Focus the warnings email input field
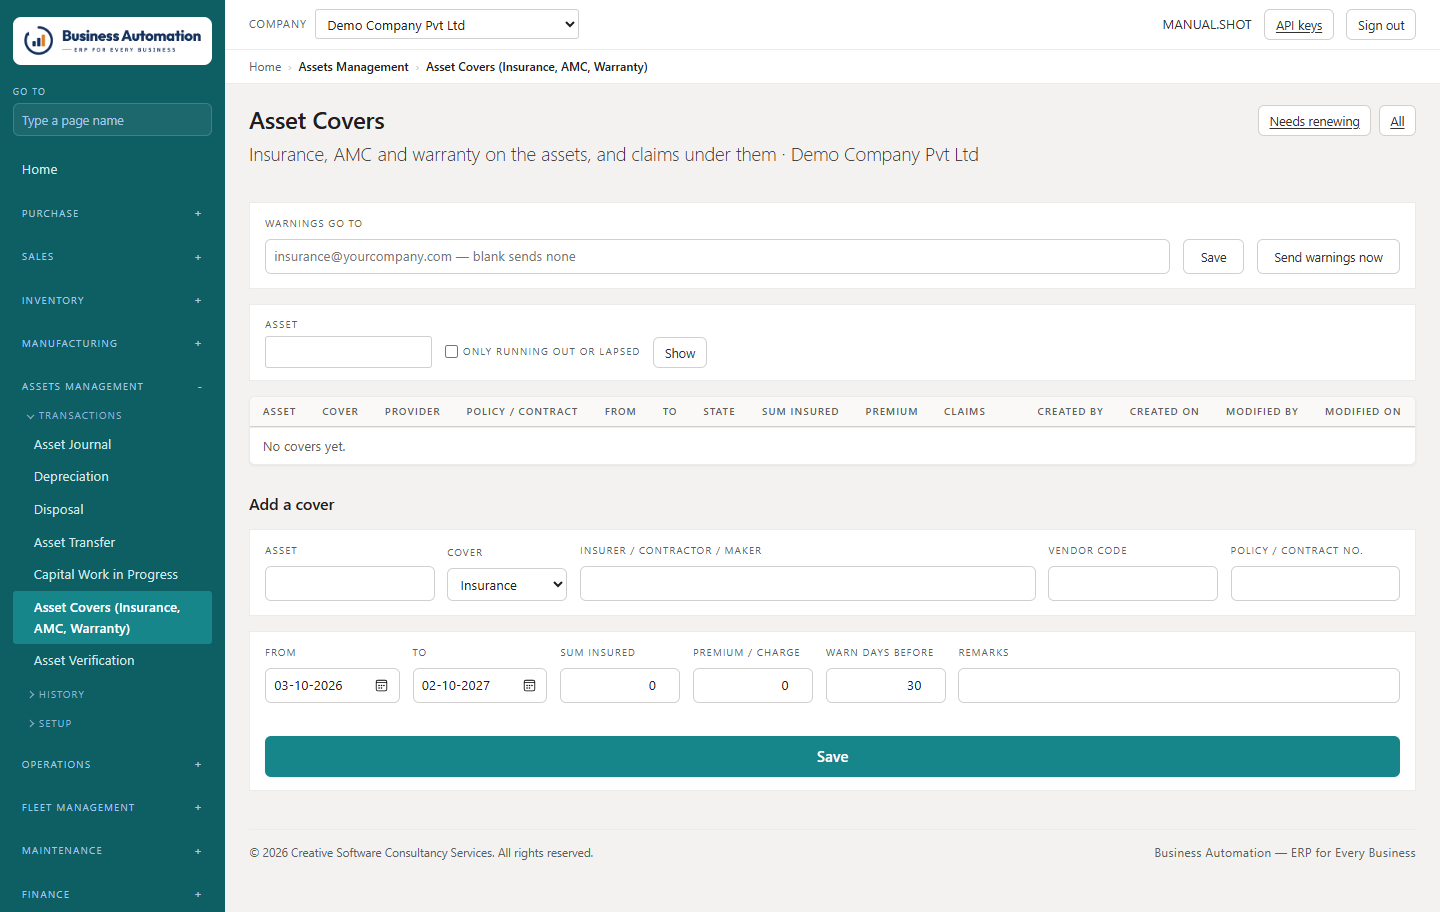The height and width of the screenshot is (912, 1440). [x=717, y=257]
